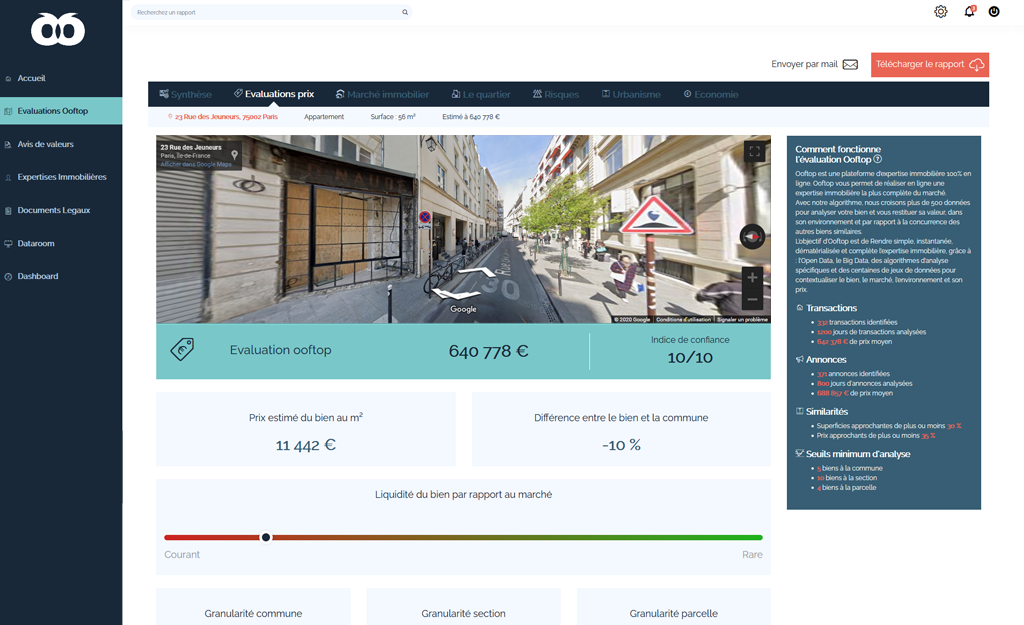Go to the Risques tab
Viewport: 1024px width, 625px height.
(556, 94)
